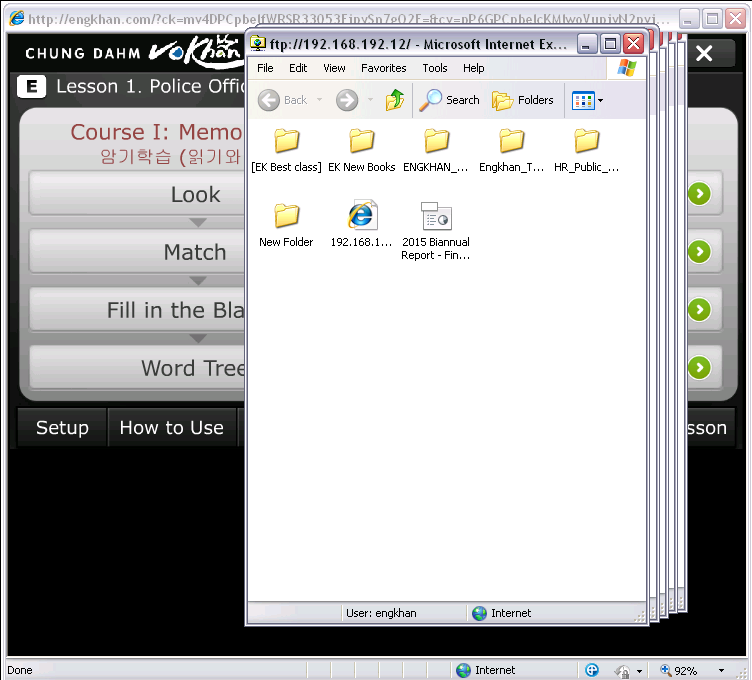Maximize the FTP Internet Explorer window
This screenshot has width=752, height=680.
point(611,44)
